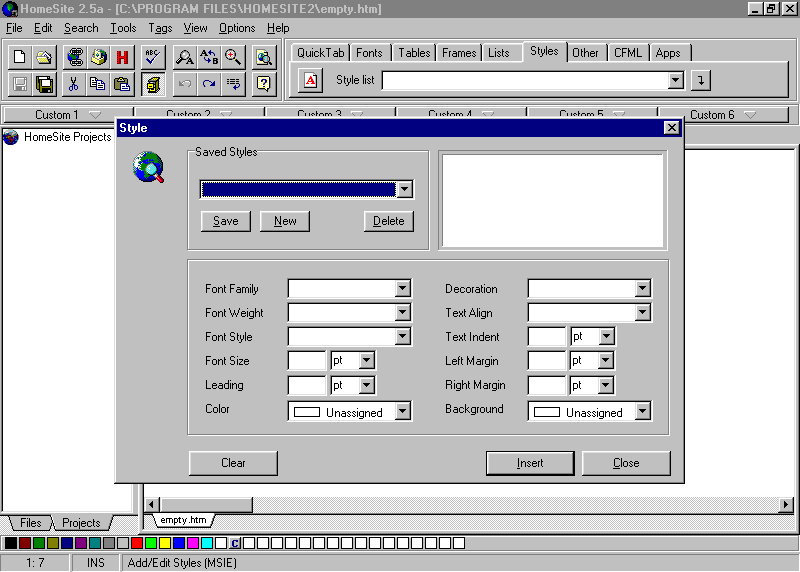Click the Font Size value field

pyautogui.click(x=307, y=360)
